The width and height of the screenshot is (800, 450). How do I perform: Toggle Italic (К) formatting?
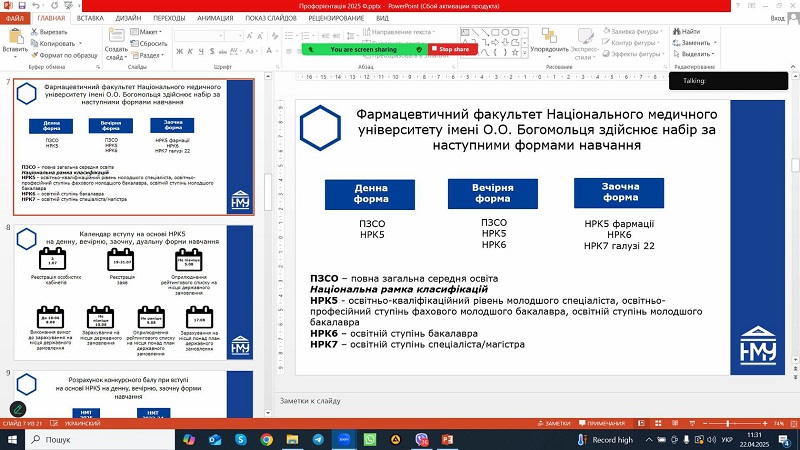(x=190, y=51)
